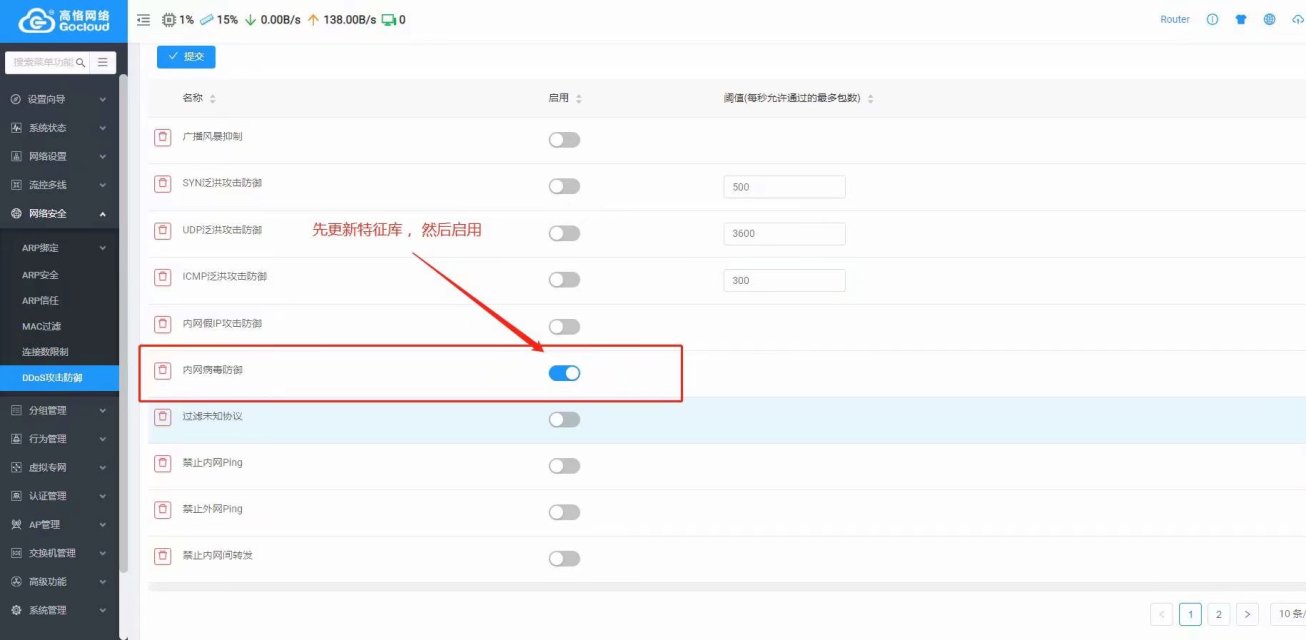
Task: Click the delete icon for 广播风暴抑制 row
Action: click(162, 138)
